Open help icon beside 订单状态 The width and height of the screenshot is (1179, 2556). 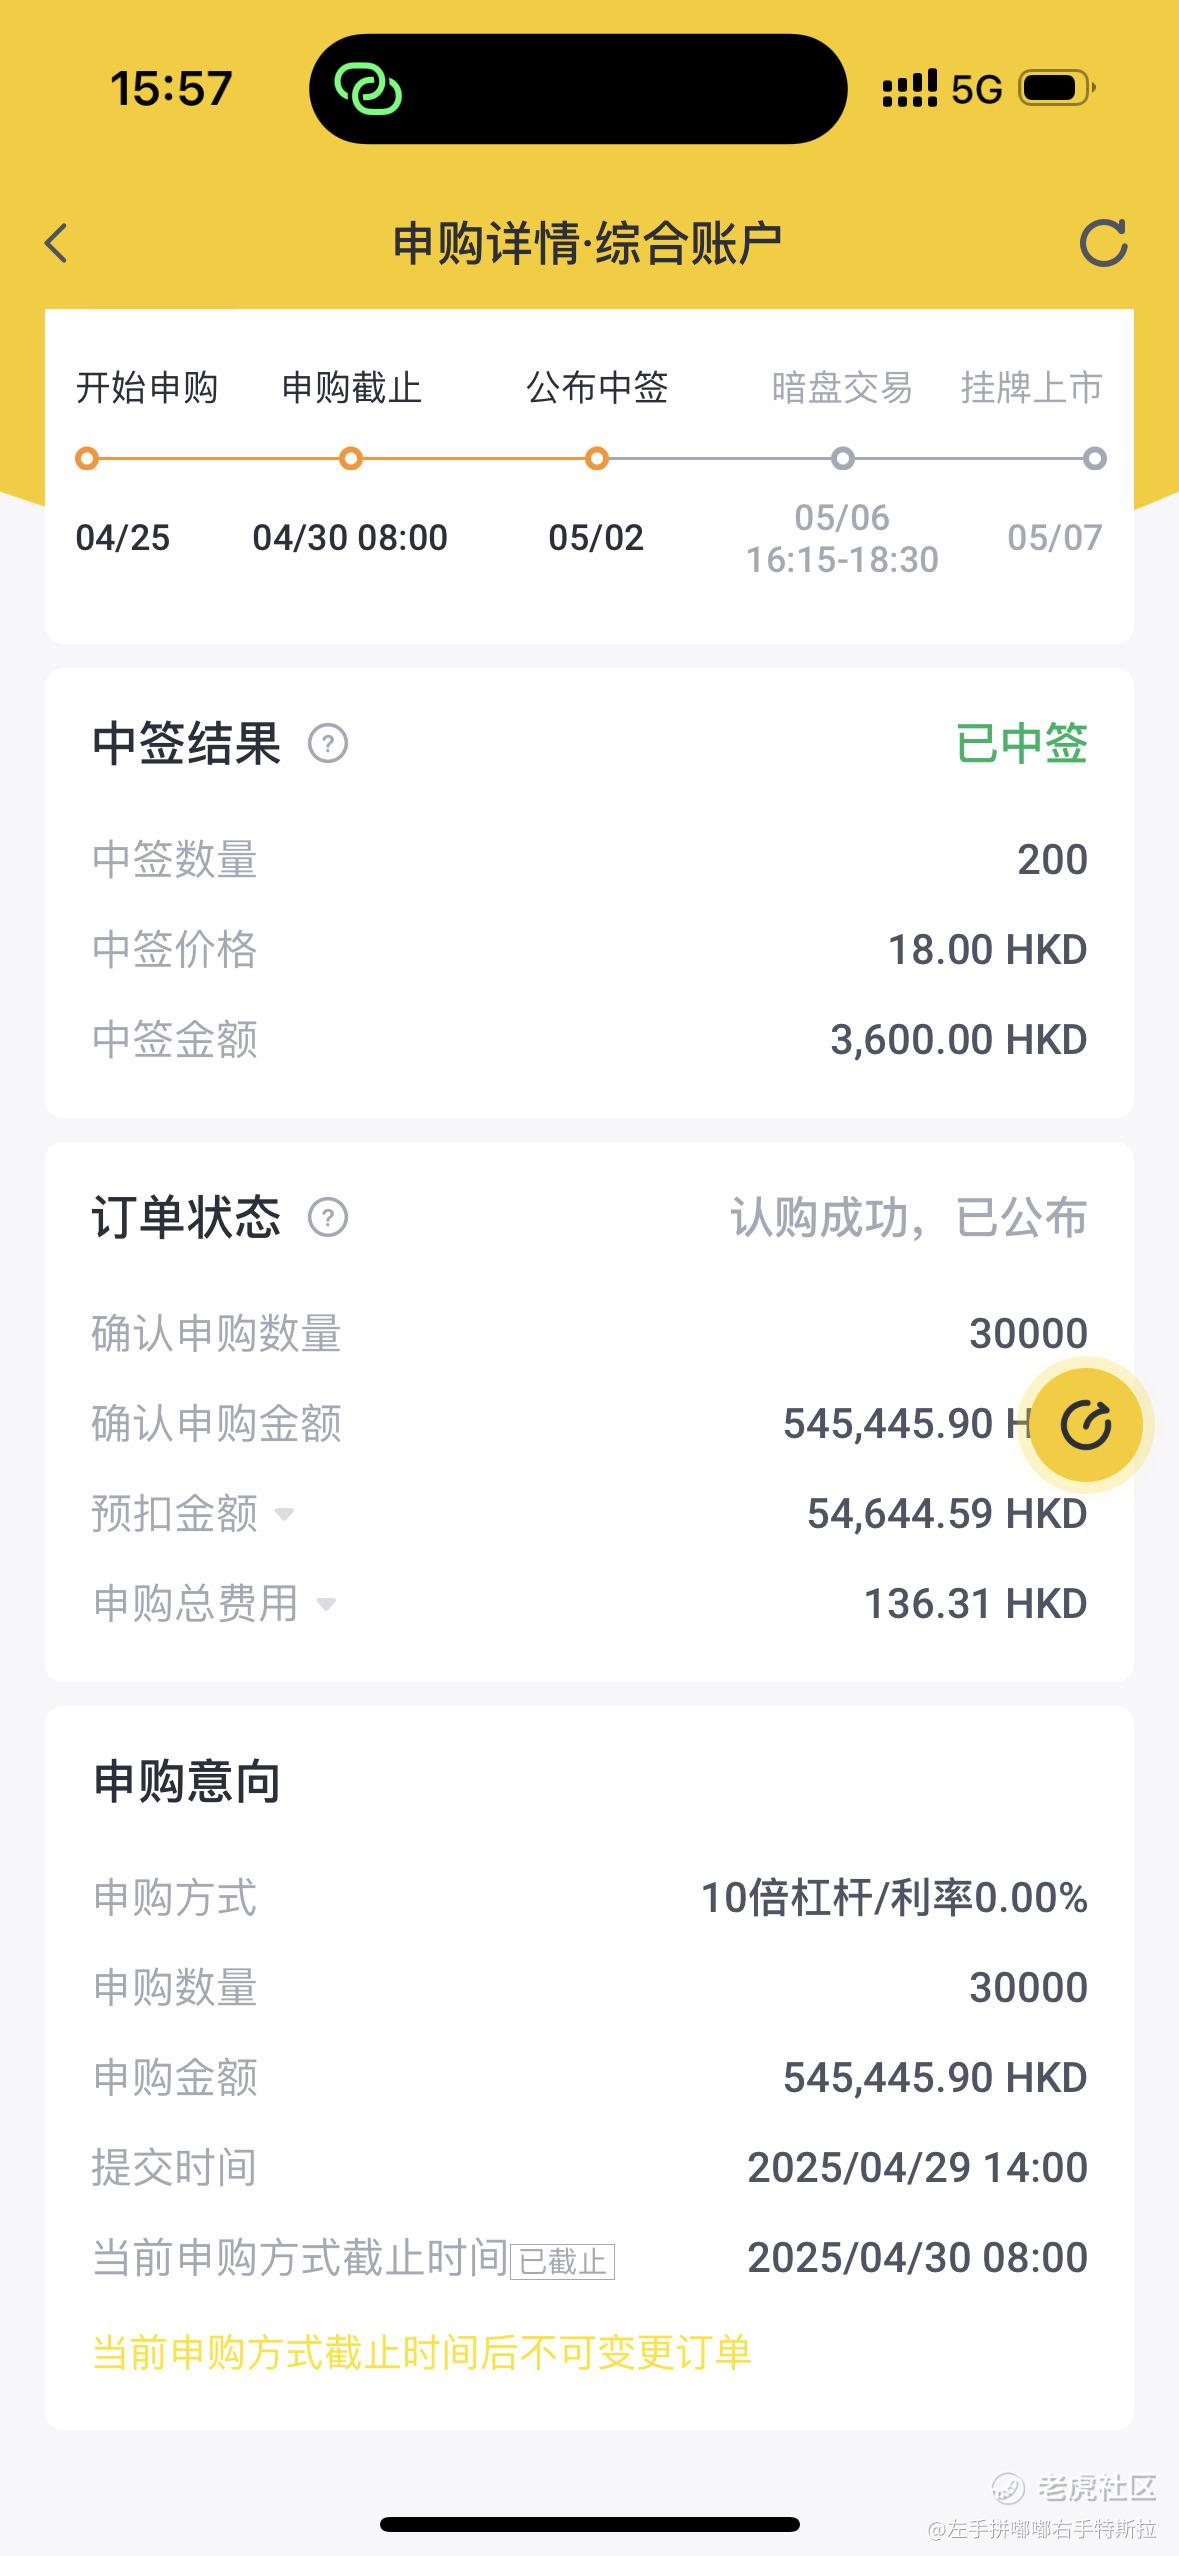(x=328, y=1218)
